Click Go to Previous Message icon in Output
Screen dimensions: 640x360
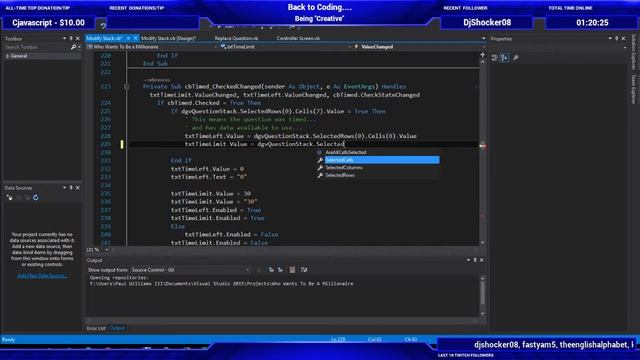271,270
